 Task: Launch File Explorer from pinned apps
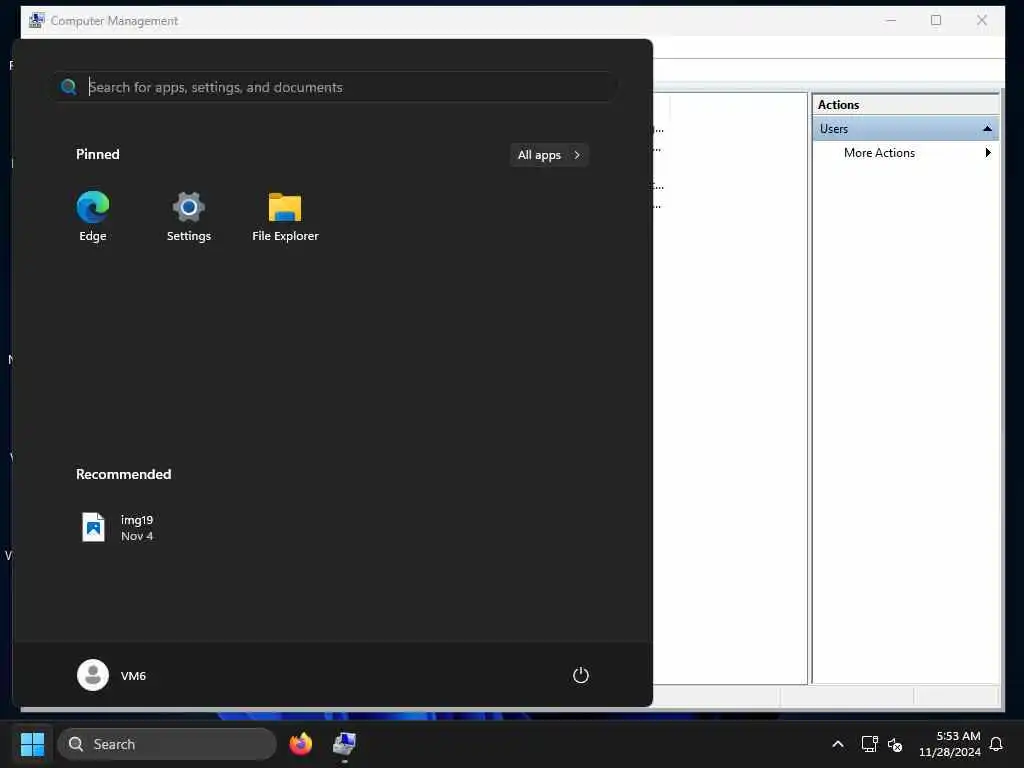pyautogui.click(x=285, y=216)
